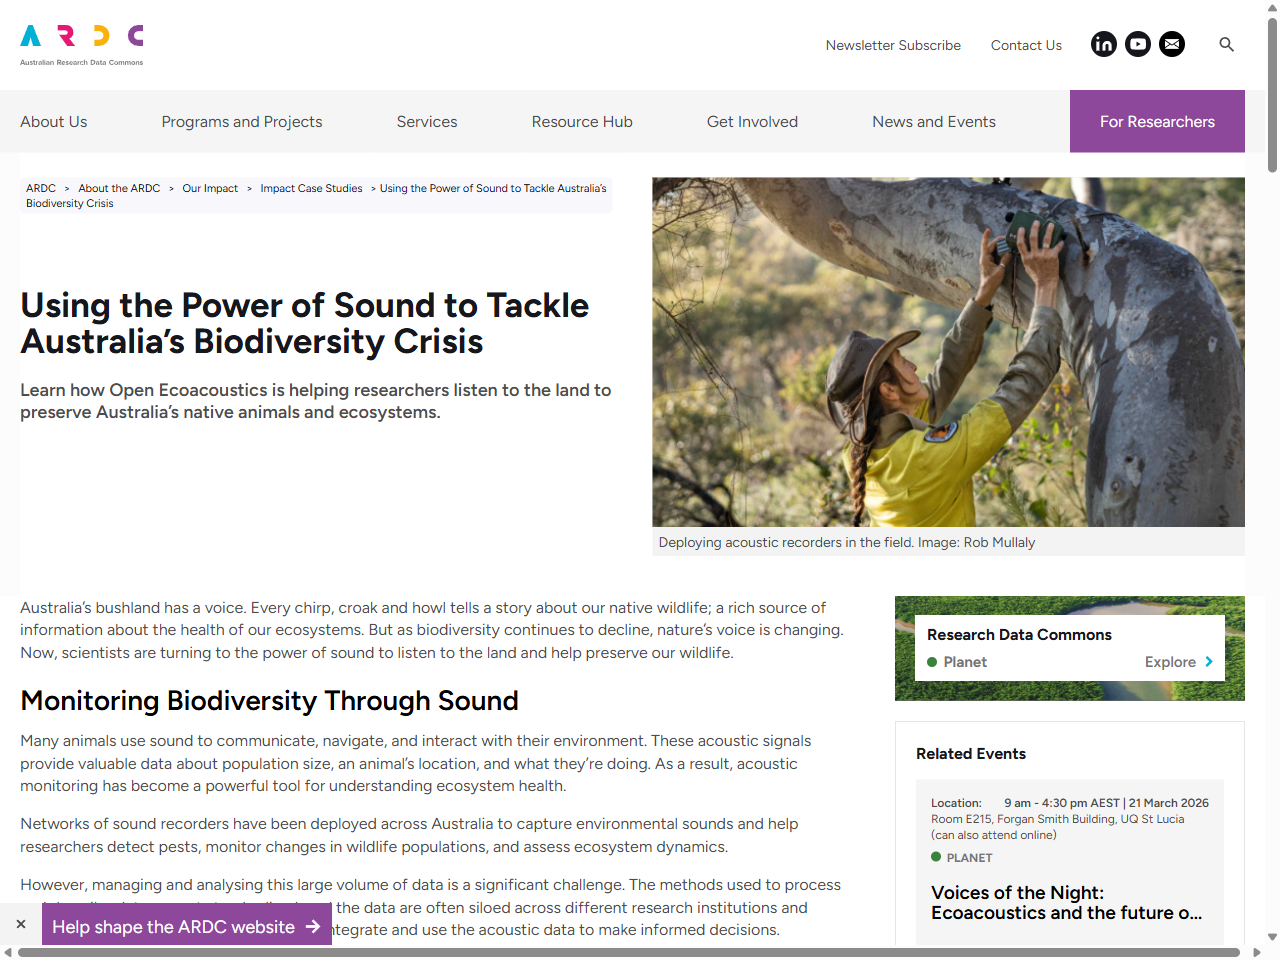Select News and Events in navigation
This screenshot has width=1280, height=960.
(x=933, y=121)
